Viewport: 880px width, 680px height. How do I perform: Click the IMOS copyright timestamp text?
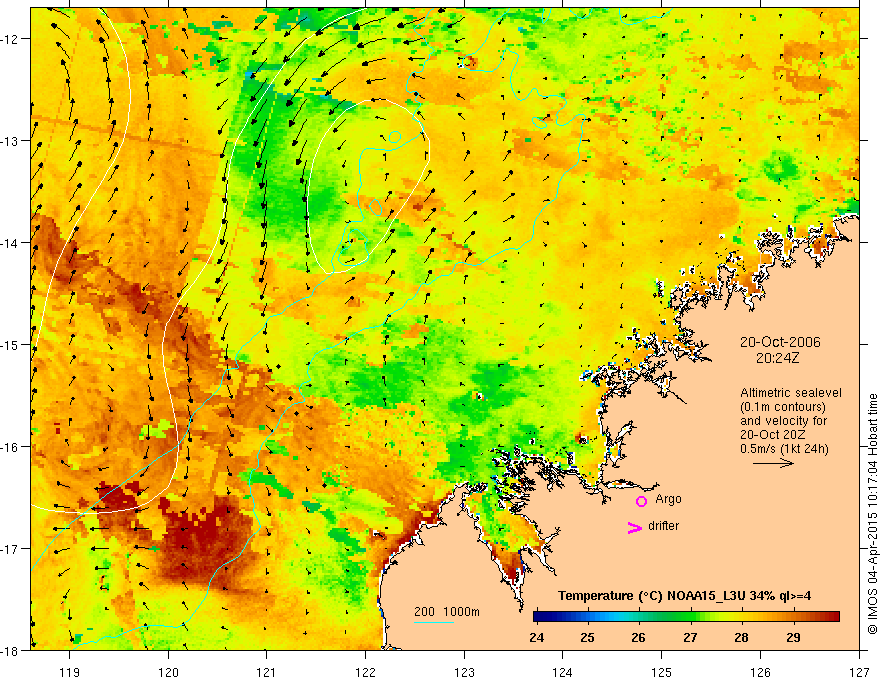point(872,514)
